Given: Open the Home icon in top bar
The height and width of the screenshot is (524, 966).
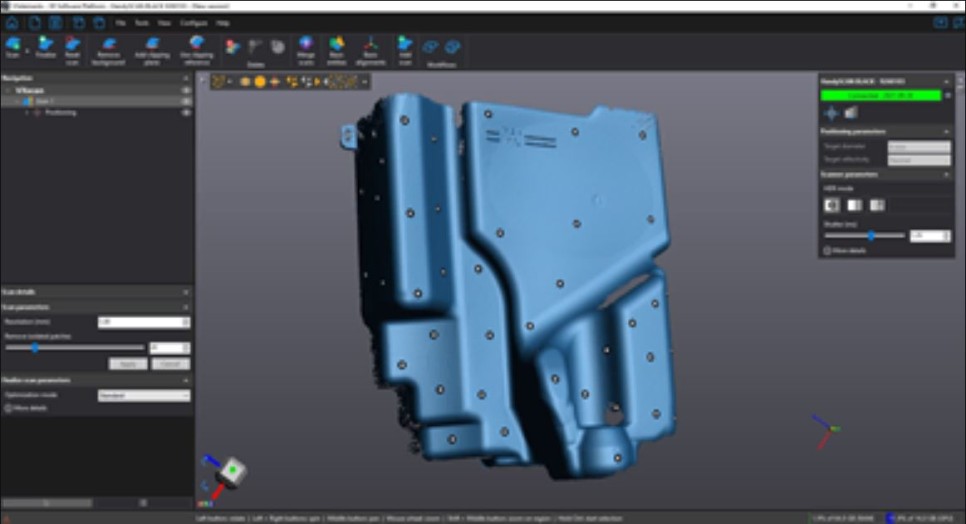Looking at the screenshot, I should click(11, 22).
